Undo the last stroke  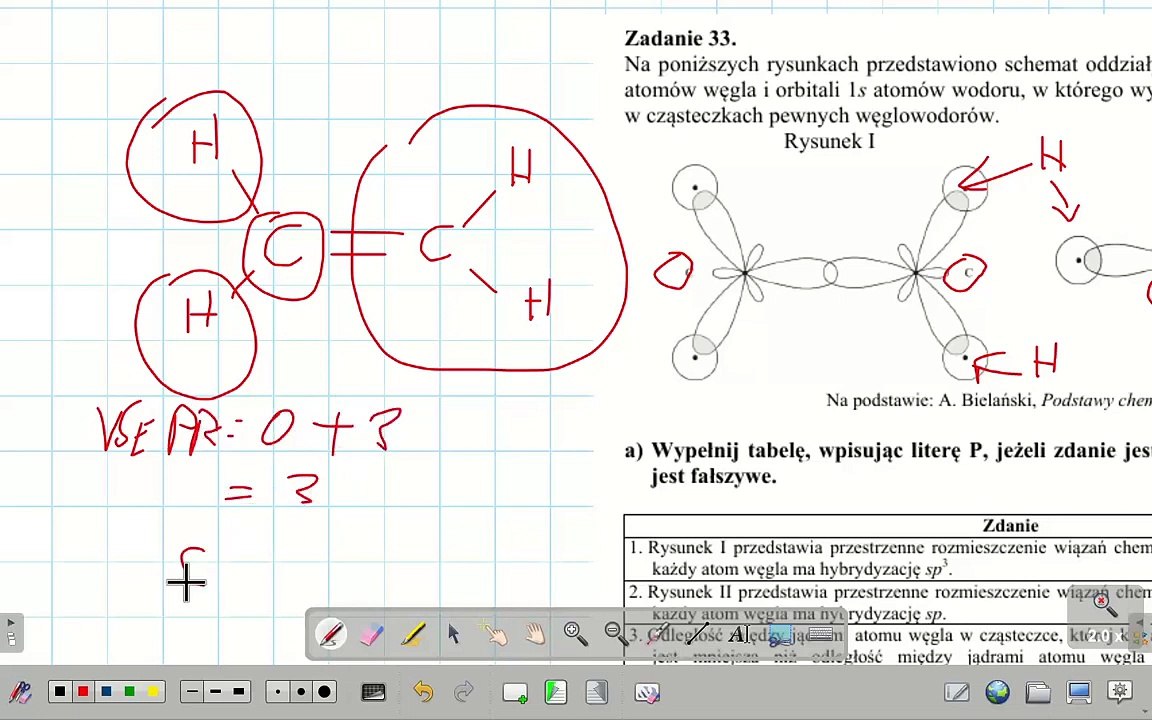click(x=422, y=691)
